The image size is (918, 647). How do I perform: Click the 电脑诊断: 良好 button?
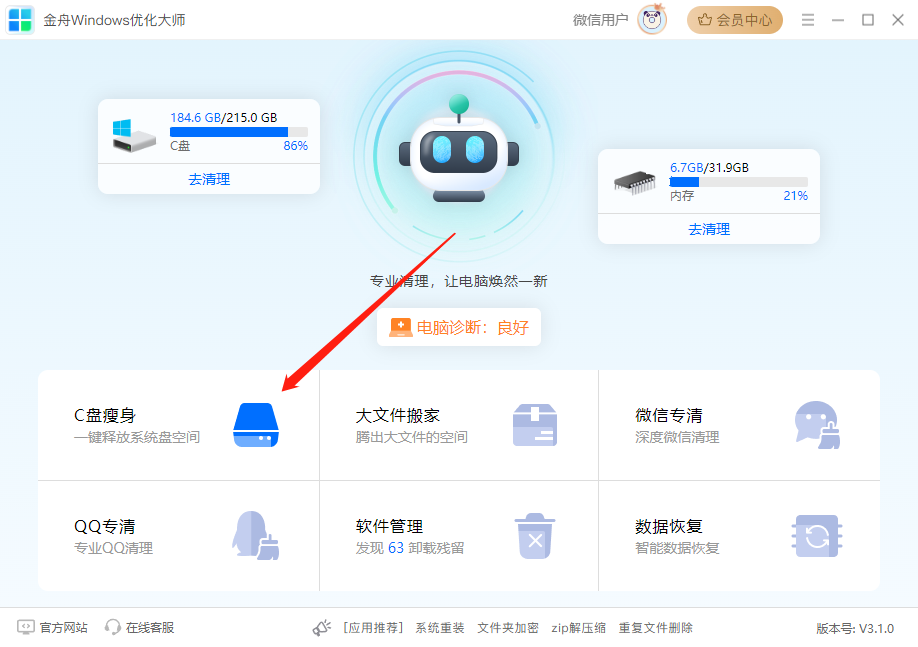click(459, 327)
